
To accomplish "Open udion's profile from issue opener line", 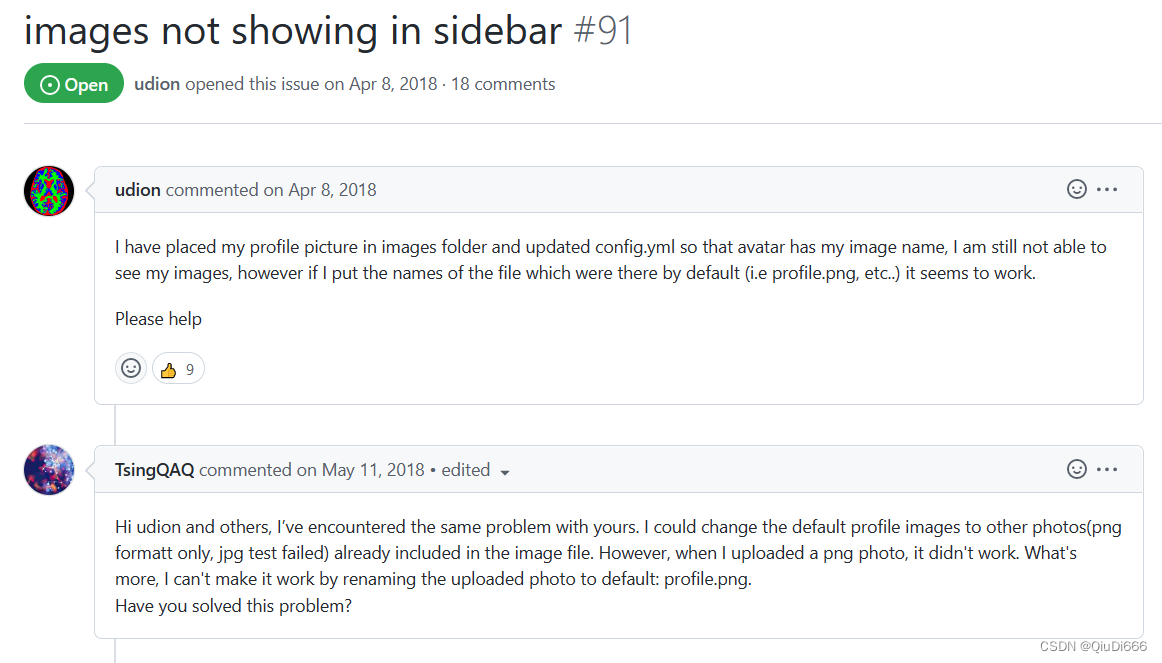I will (x=157, y=84).
